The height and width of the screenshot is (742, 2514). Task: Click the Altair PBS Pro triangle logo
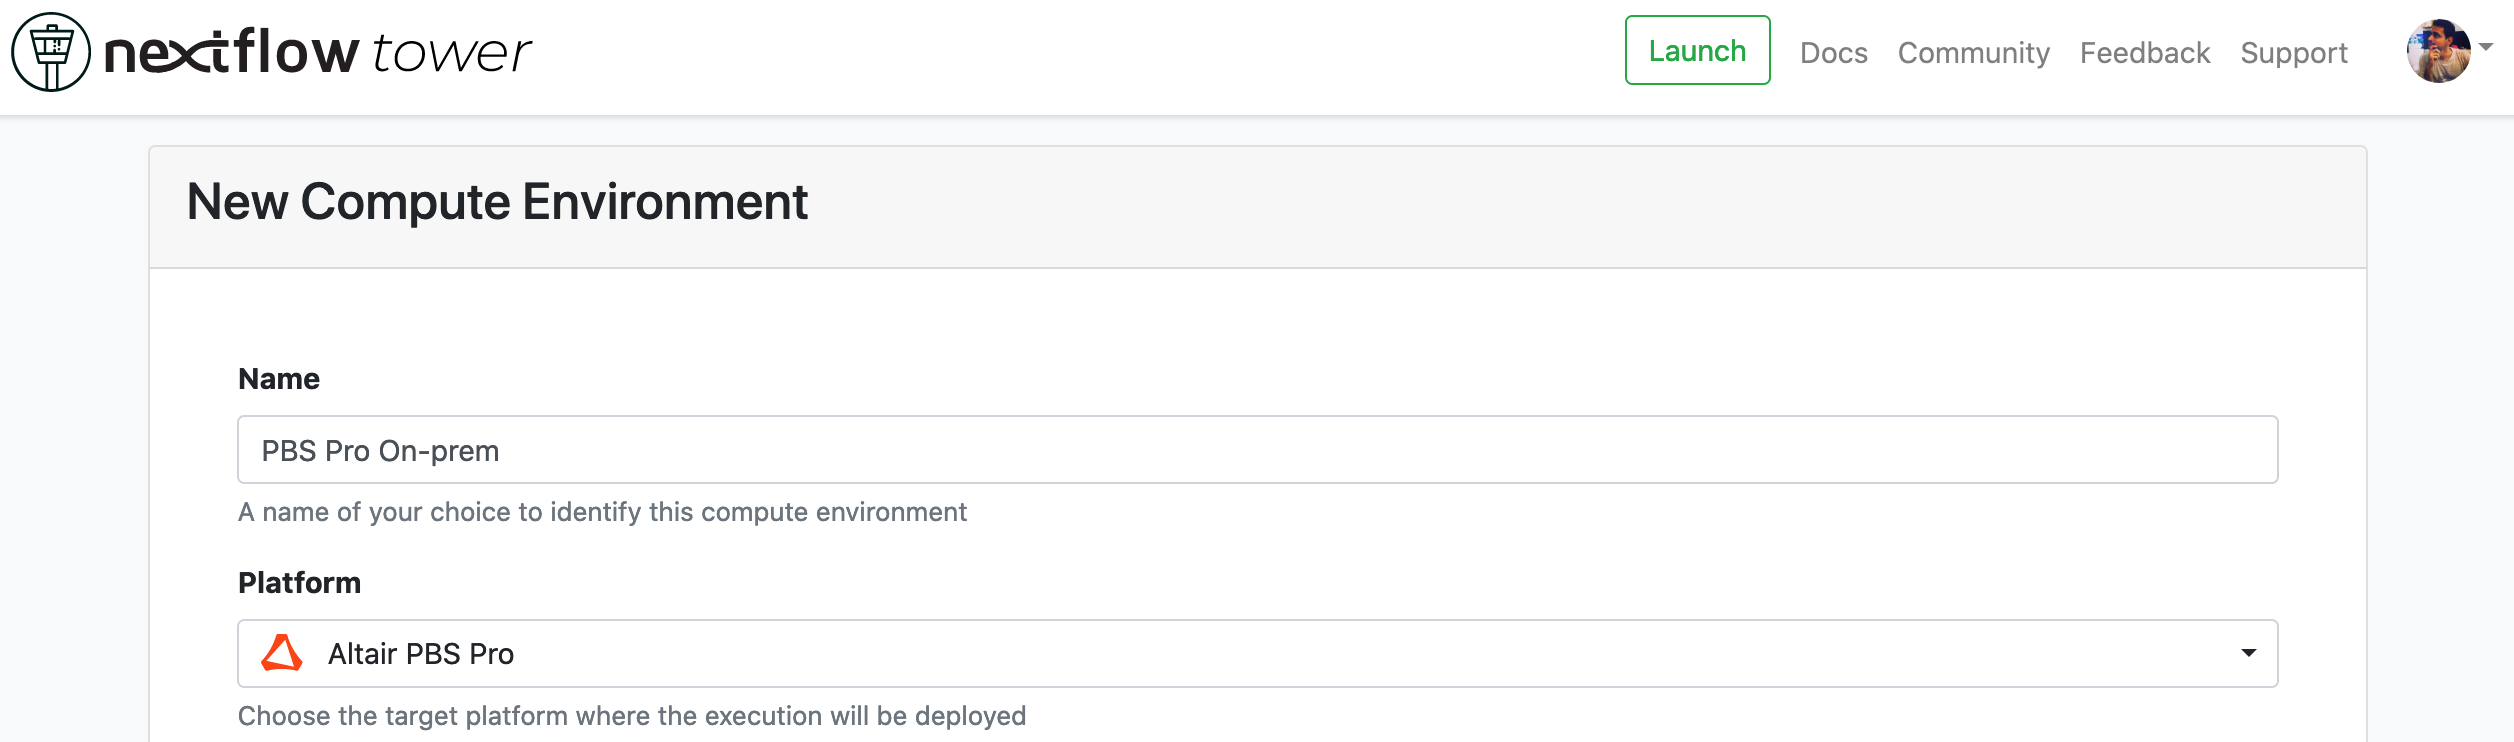281,653
